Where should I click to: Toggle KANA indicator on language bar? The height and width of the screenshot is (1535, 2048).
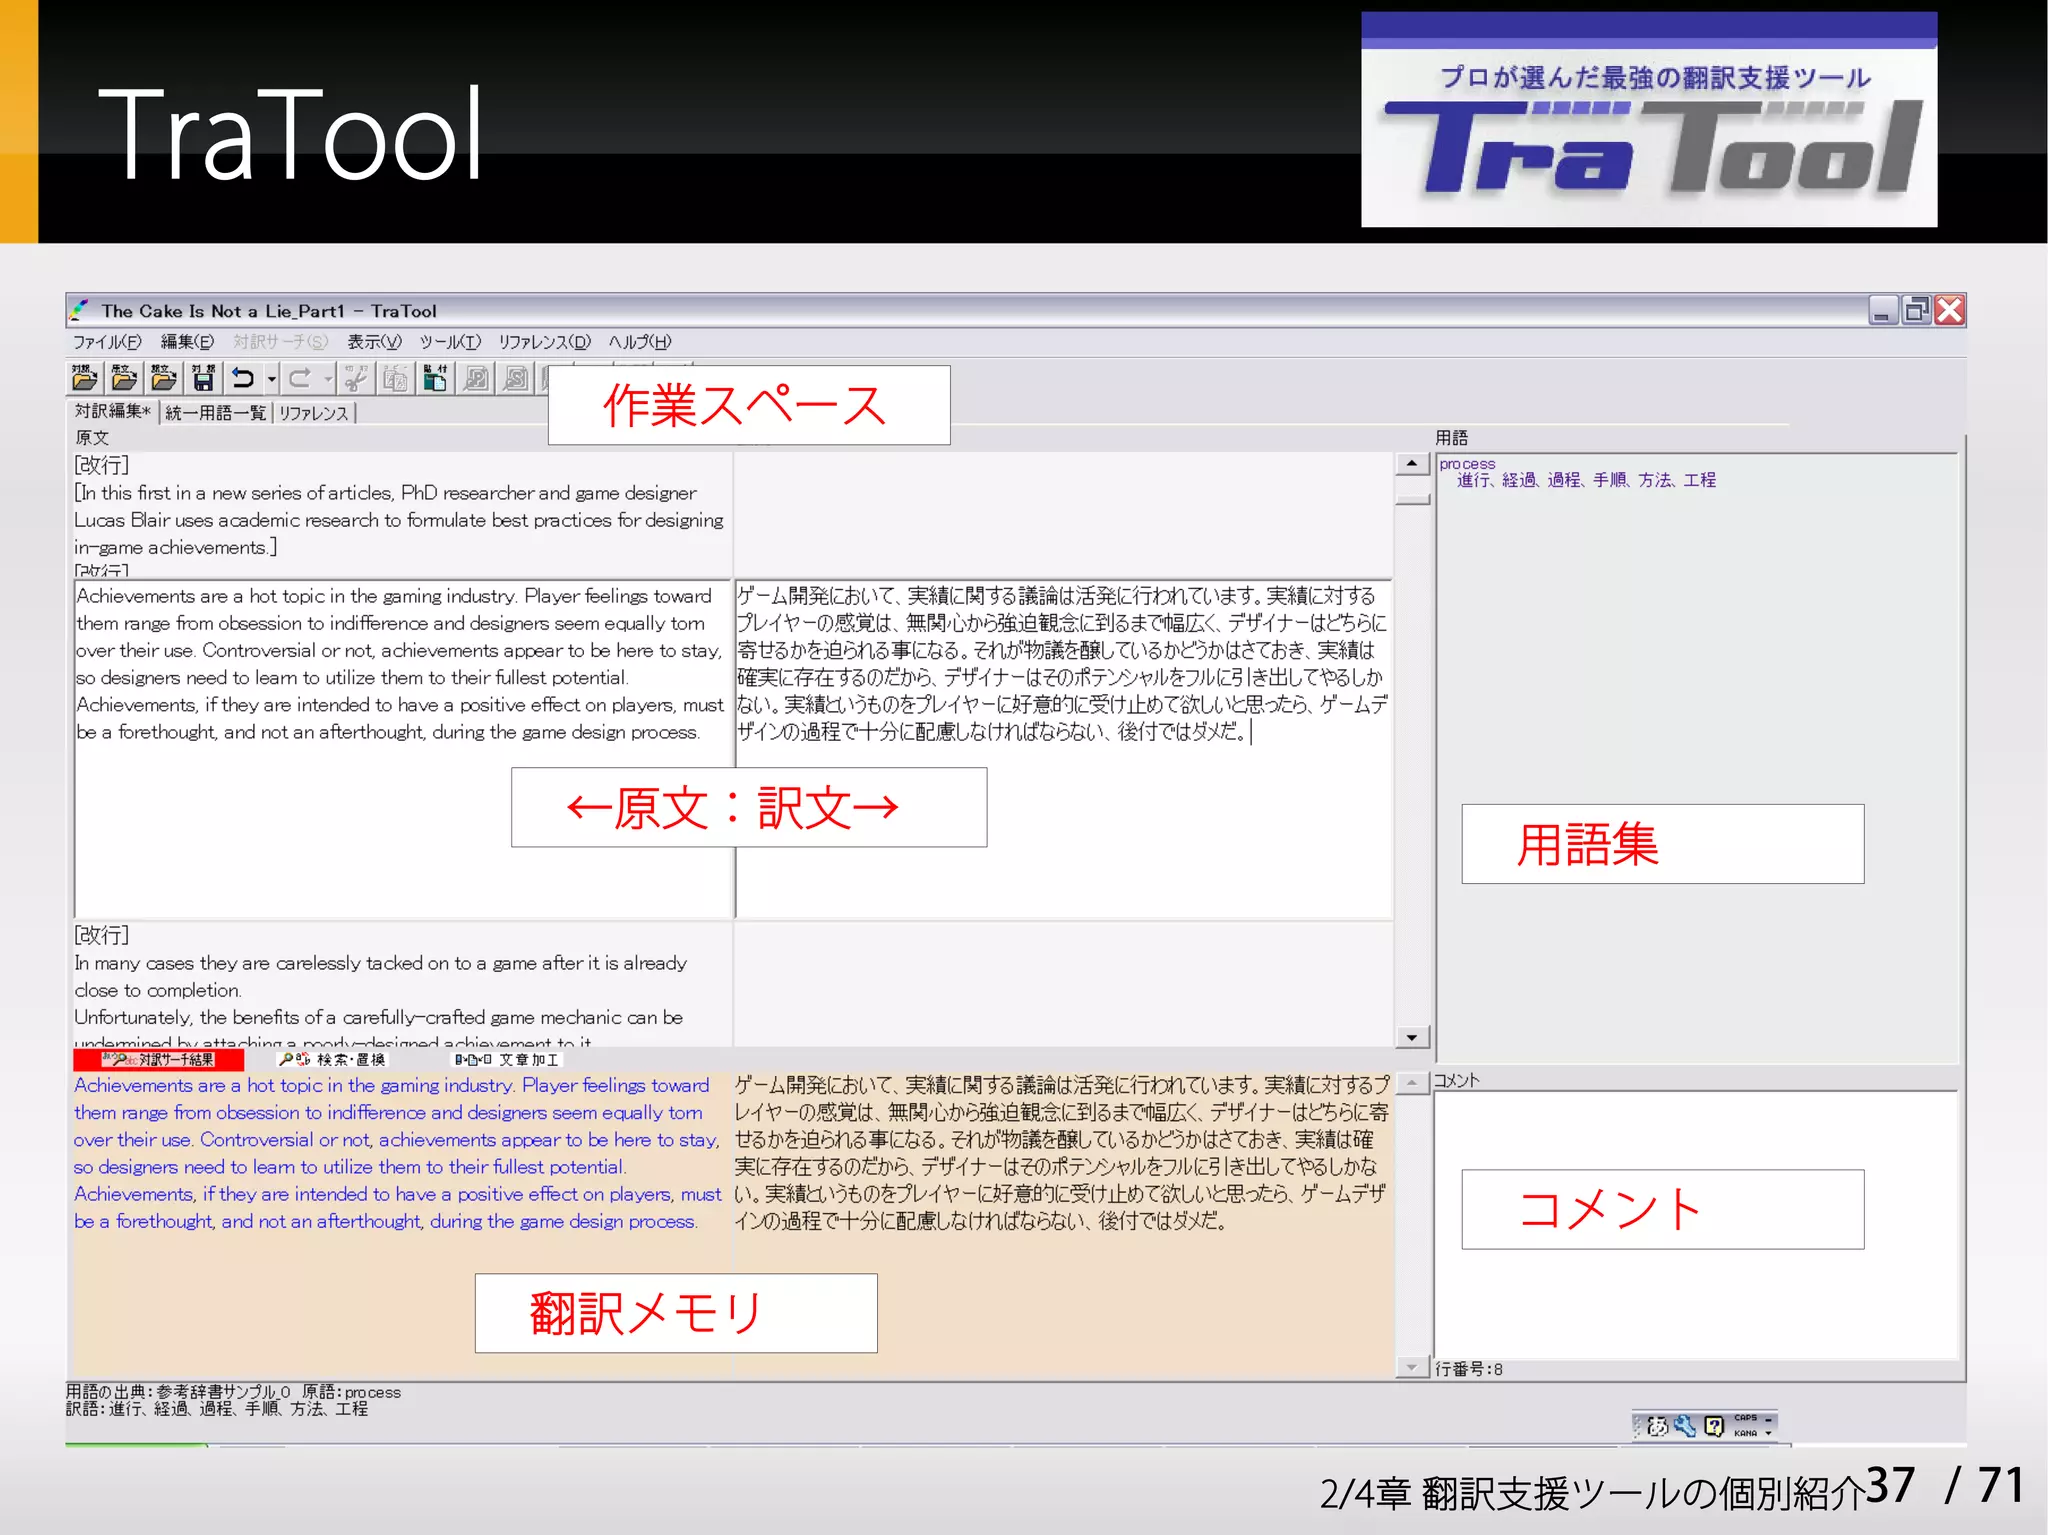1745,1433
